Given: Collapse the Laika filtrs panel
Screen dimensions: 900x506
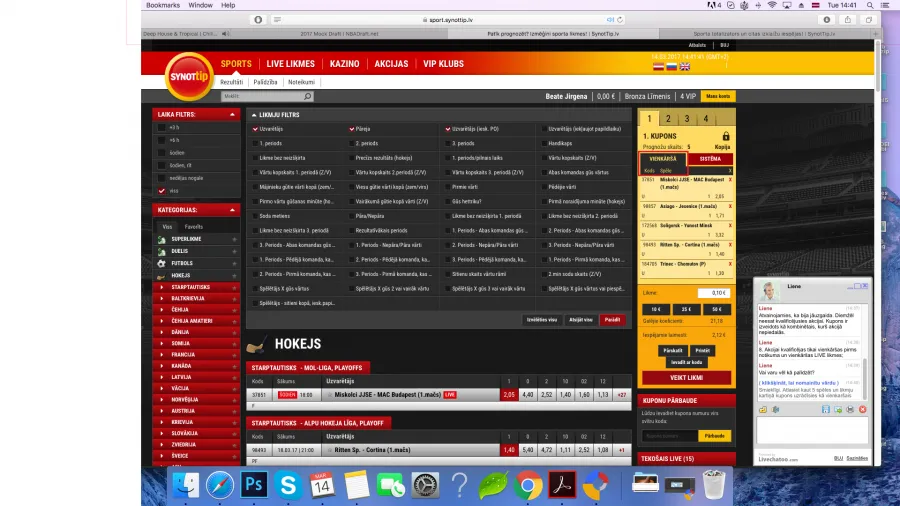Looking at the screenshot, I should coord(232,115).
